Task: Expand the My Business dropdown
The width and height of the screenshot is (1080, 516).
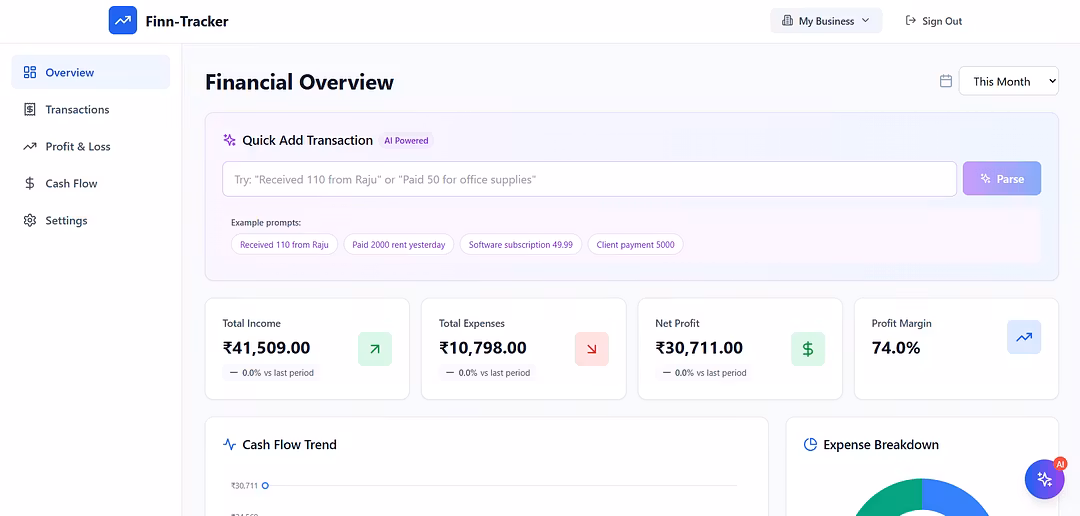Action: pos(826,21)
